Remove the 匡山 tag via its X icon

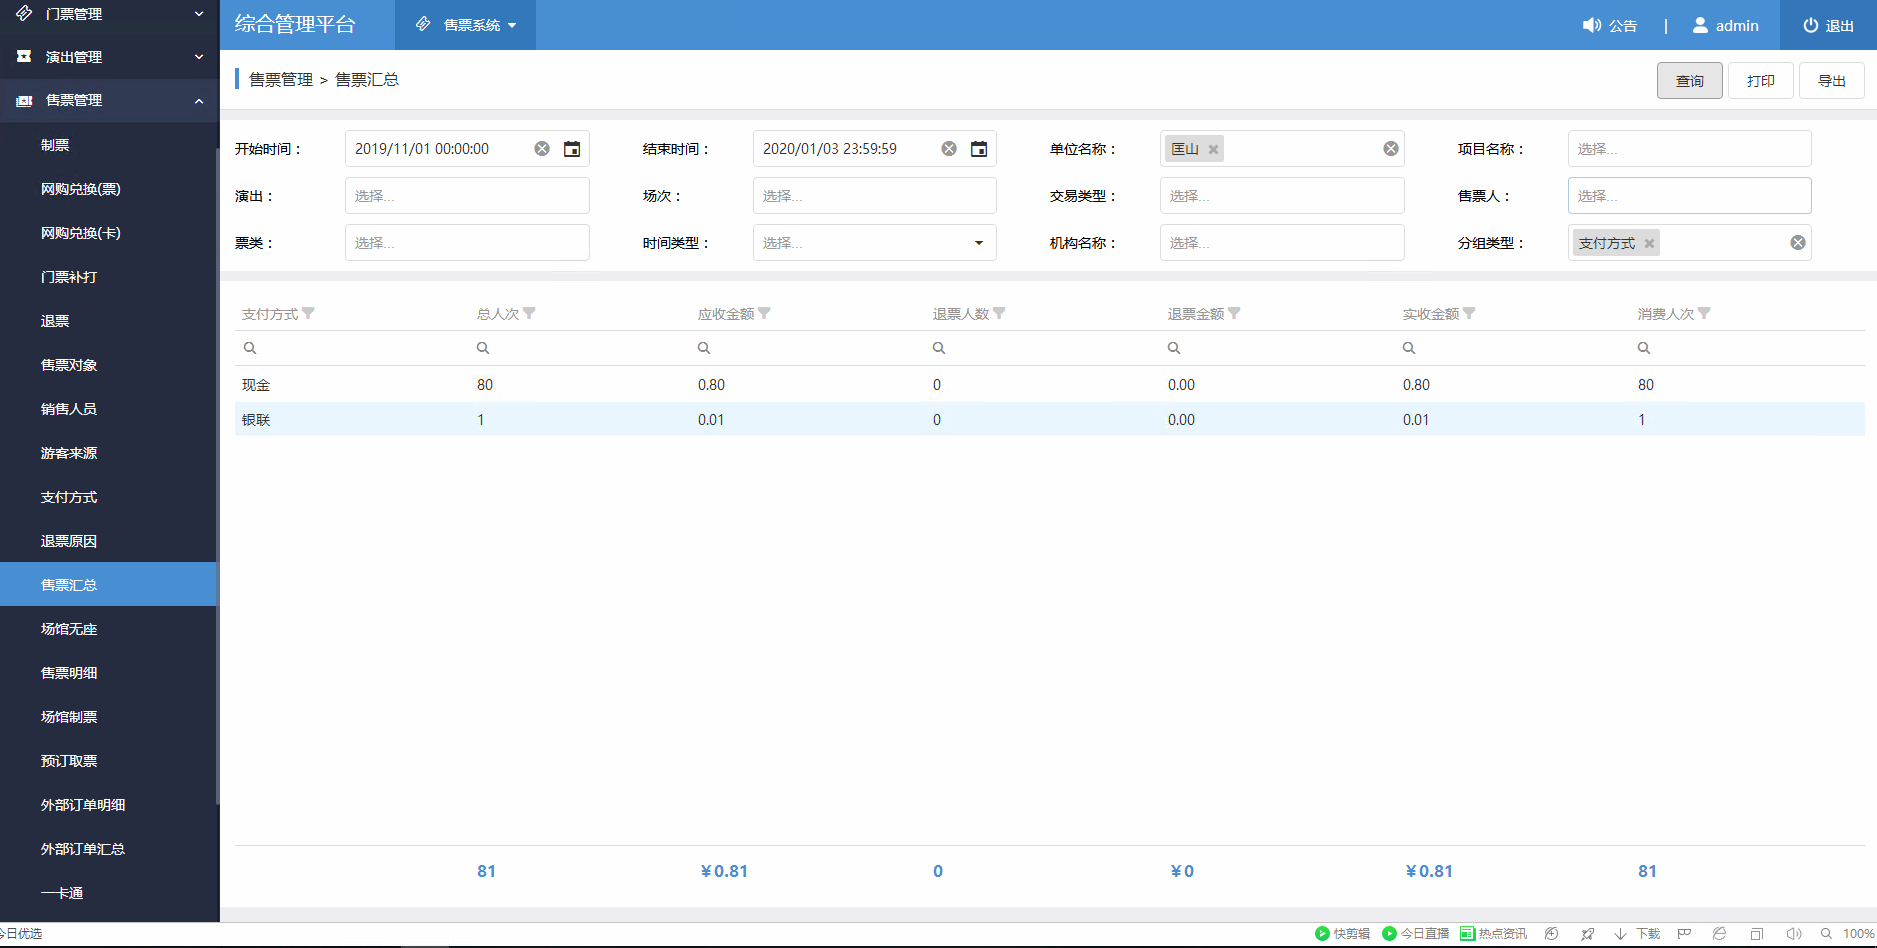[x=1212, y=148]
